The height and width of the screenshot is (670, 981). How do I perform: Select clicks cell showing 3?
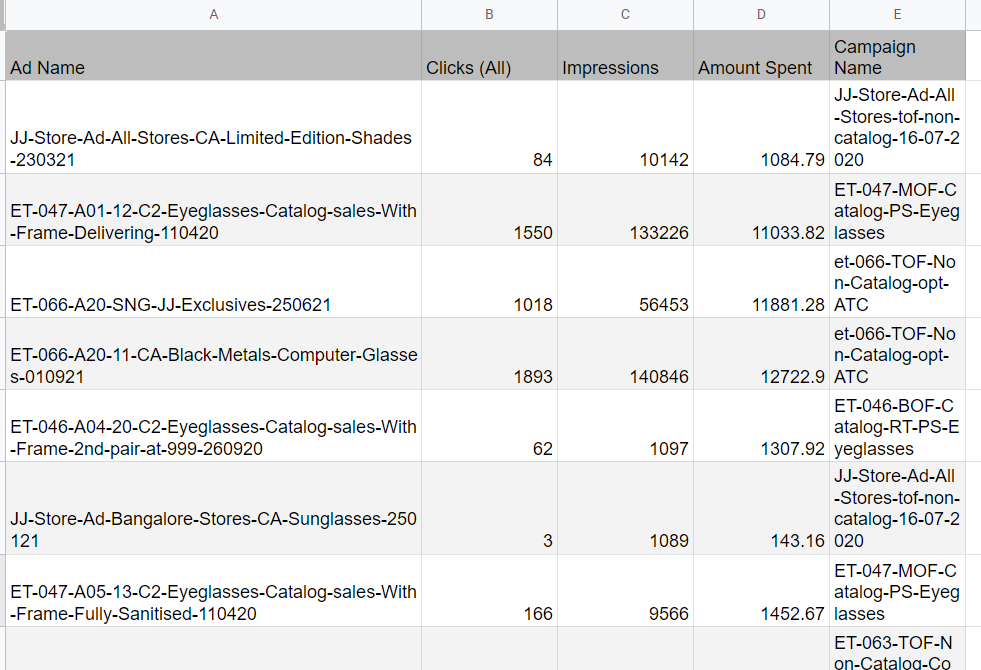(x=489, y=508)
